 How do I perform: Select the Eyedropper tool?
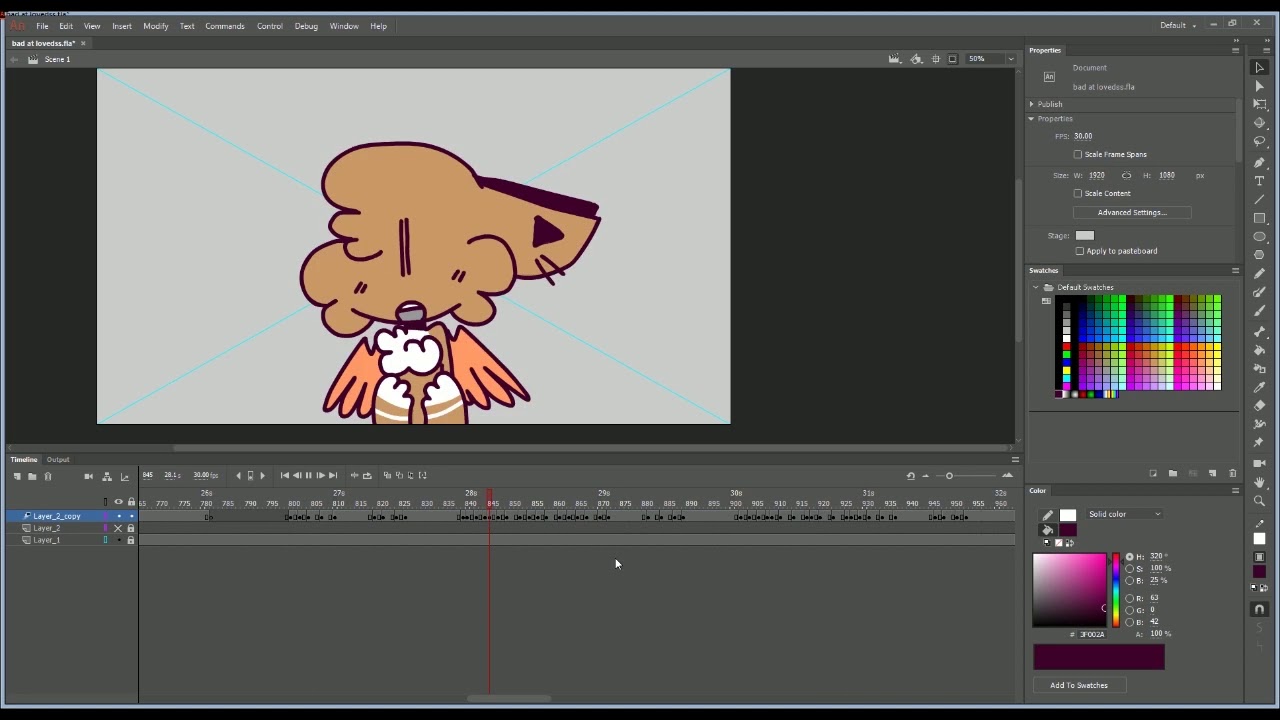coord(1260,386)
